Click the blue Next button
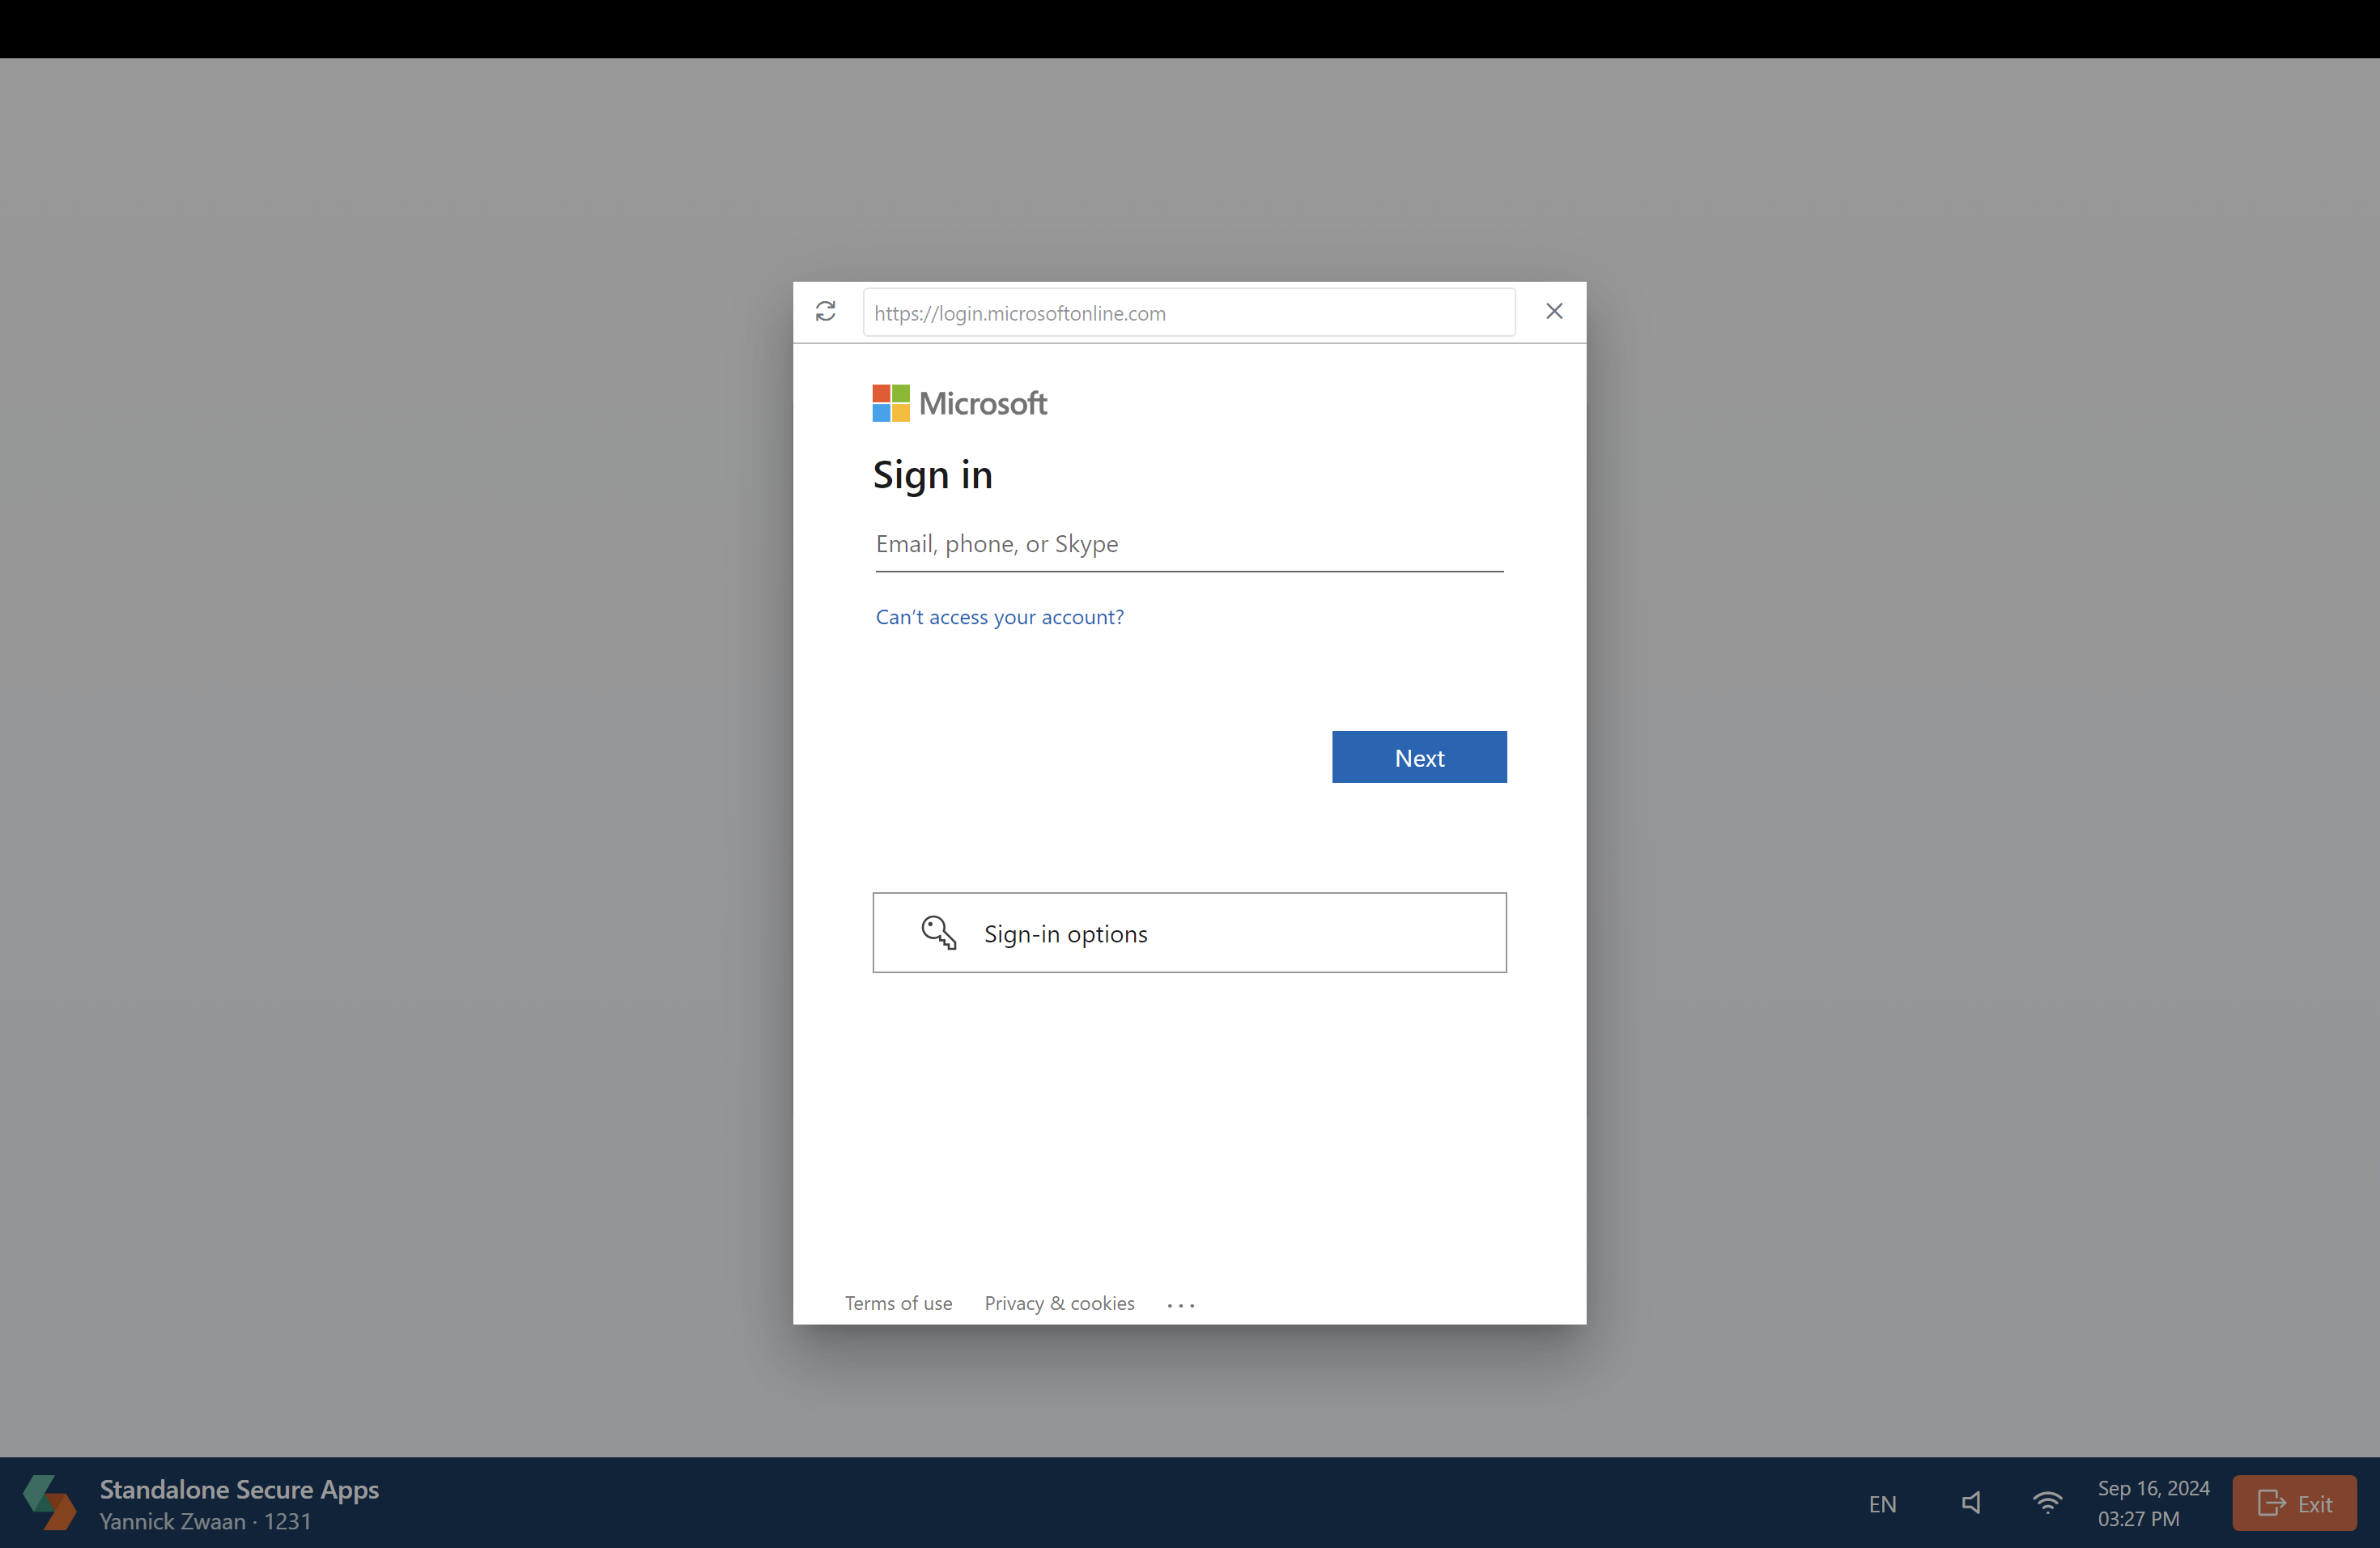 [x=1418, y=757]
